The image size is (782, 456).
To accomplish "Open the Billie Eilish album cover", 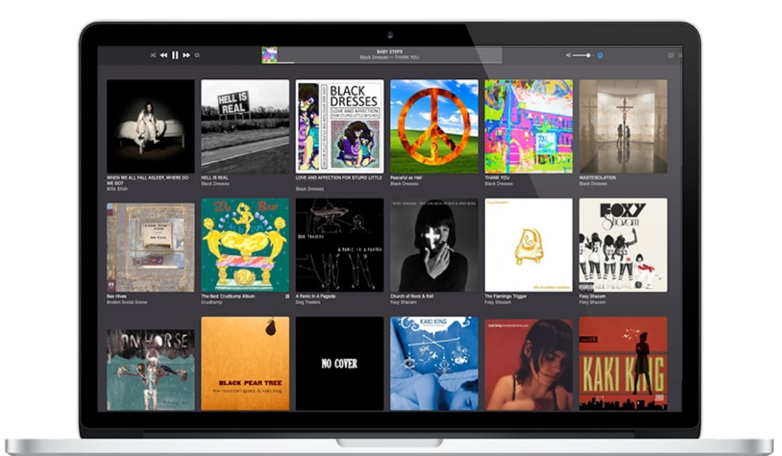I will tap(151, 126).
